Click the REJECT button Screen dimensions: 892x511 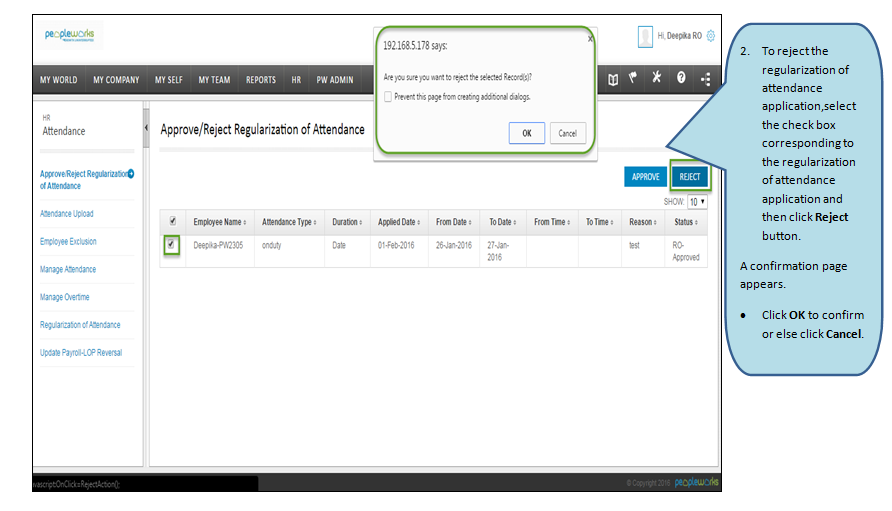pyautogui.click(x=690, y=176)
